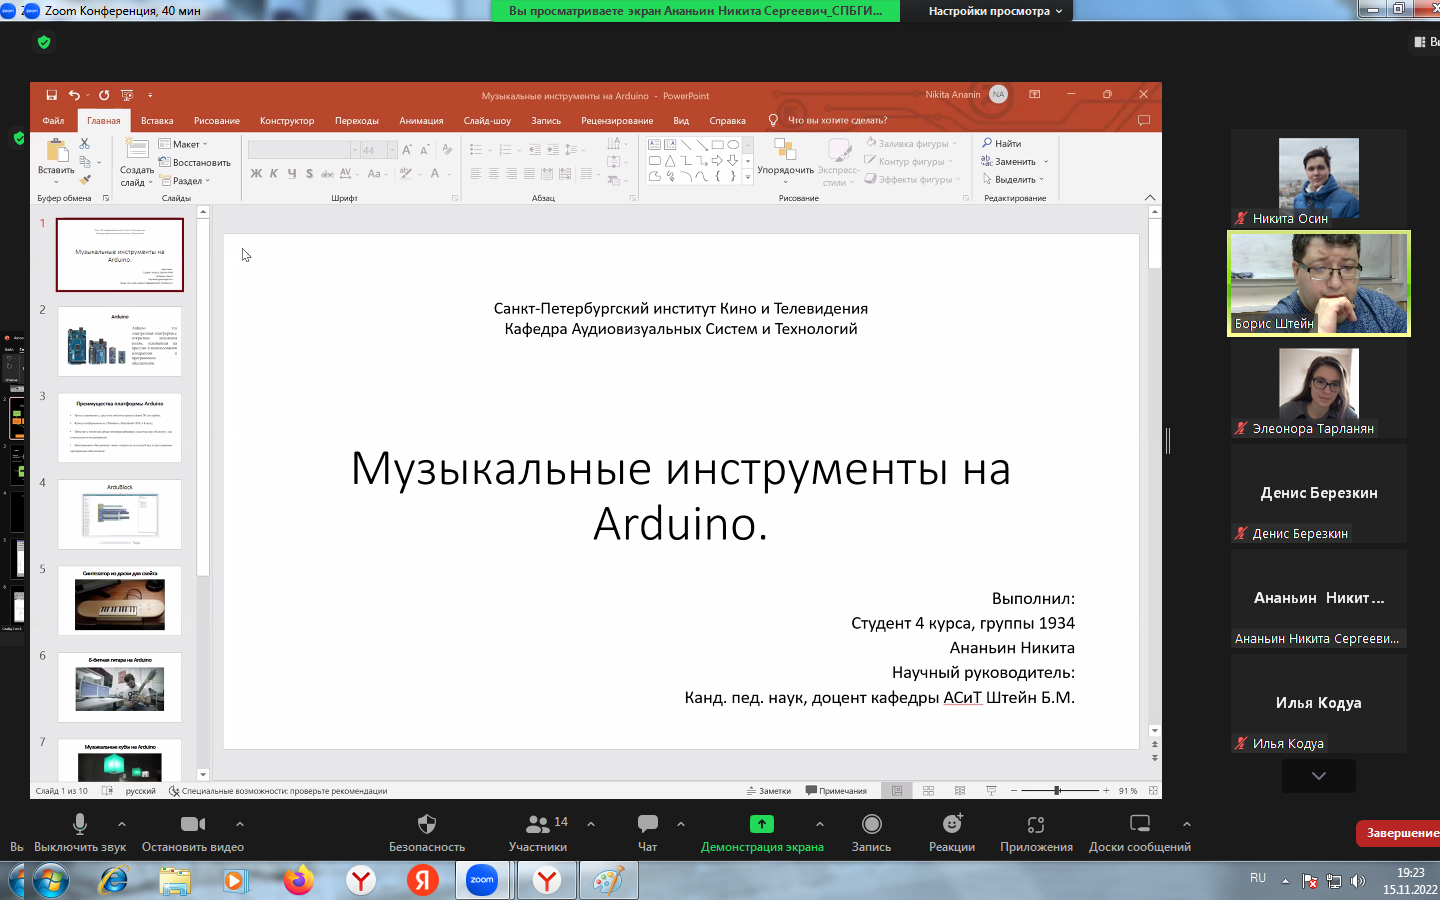Open the PowerPoint comments speech bubble icon
This screenshot has width=1440, height=900.
pyautogui.click(x=1144, y=120)
